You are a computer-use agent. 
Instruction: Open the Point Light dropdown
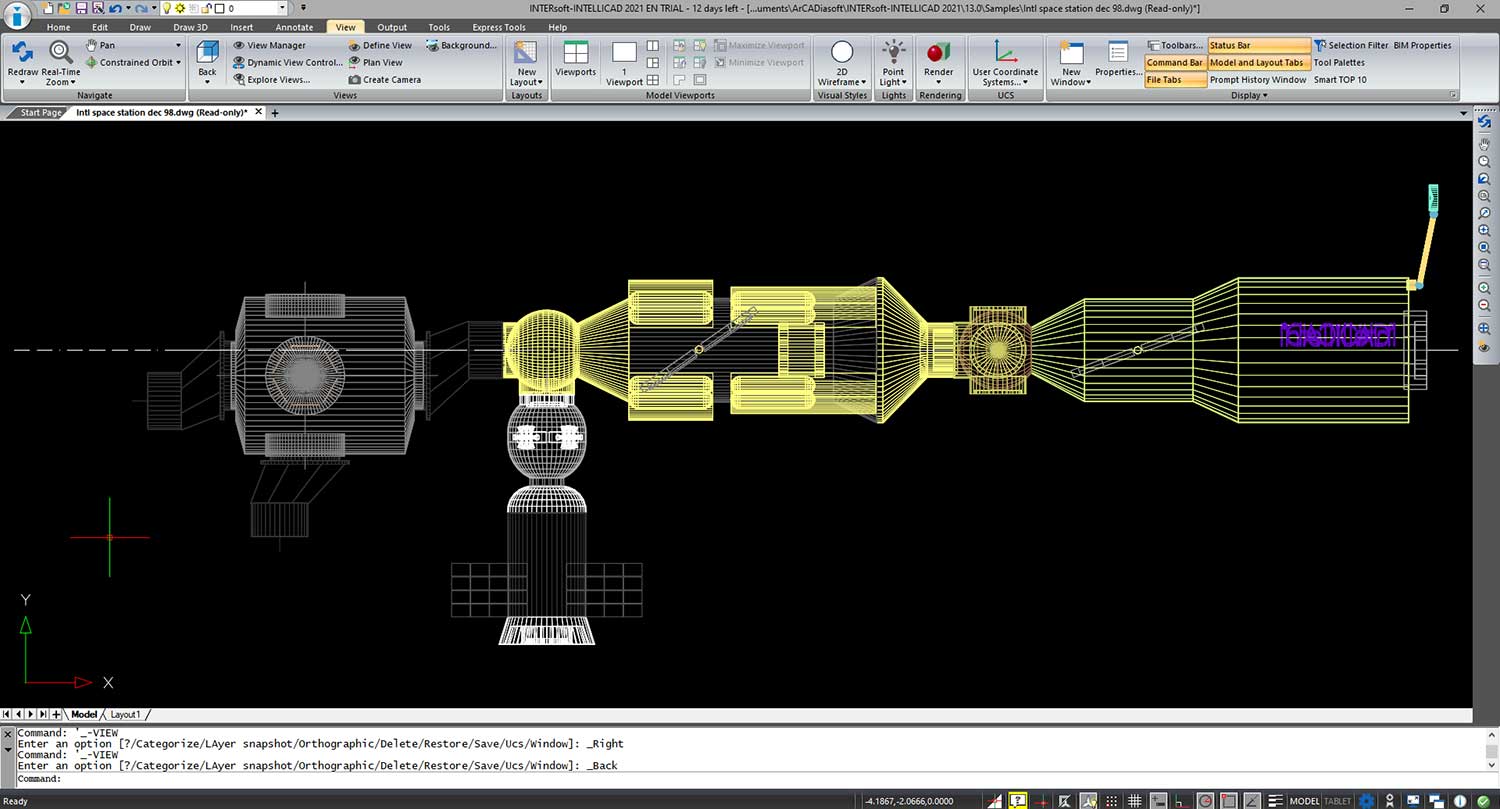(x=893, y=82)
